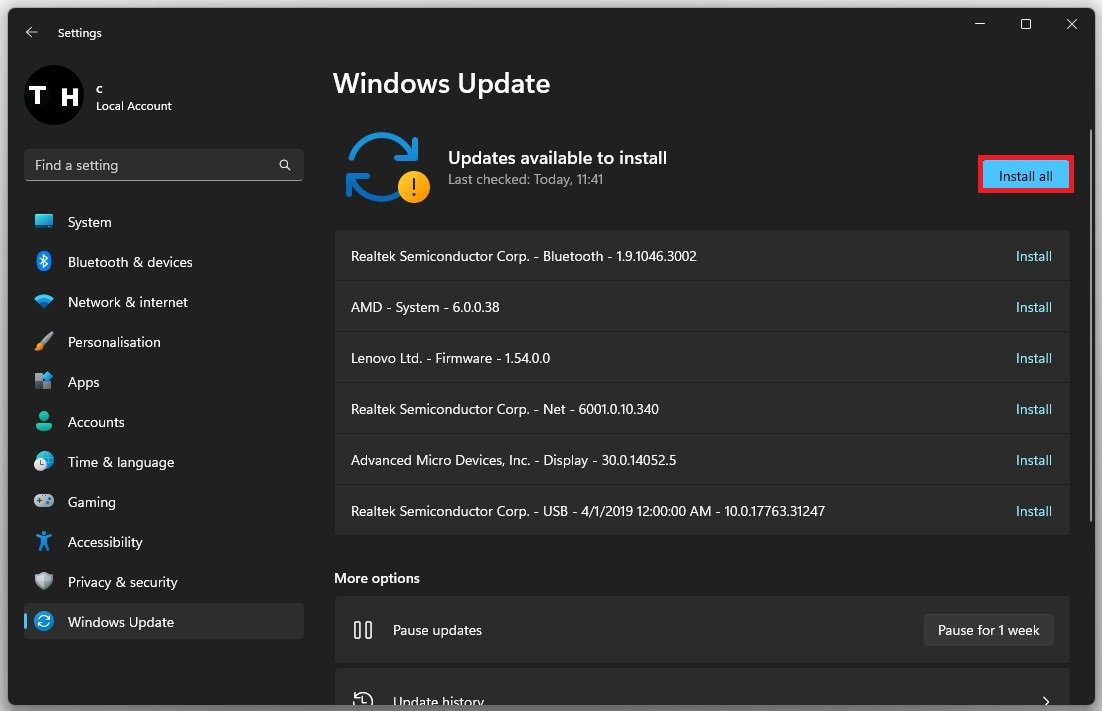The width and height of the screenshot is (1102, 711).
Task: Select the Network & internet wifi icon
Action: click(x=44, y=302)
